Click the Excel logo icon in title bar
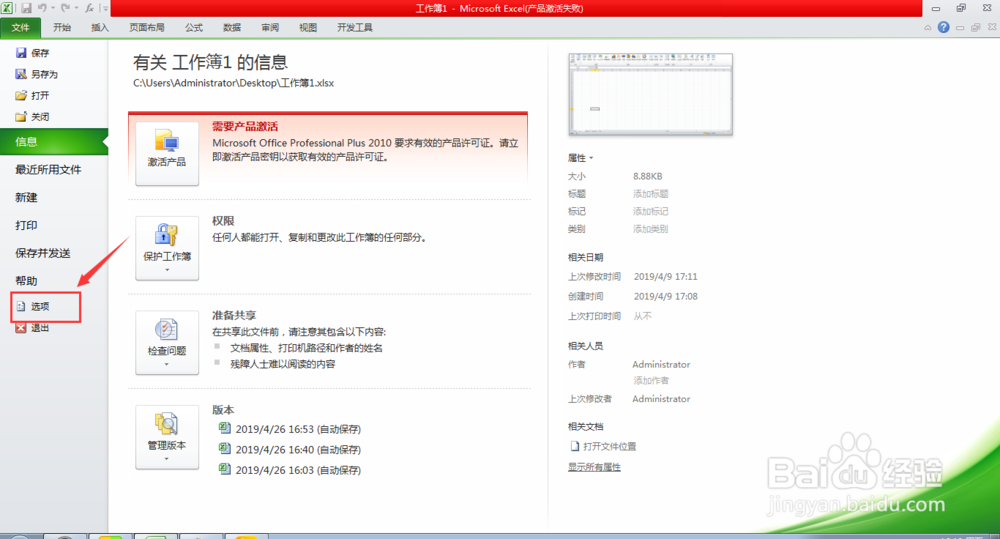The height and width of the screenshot is (539, 1000). click(x=7, y=8)
